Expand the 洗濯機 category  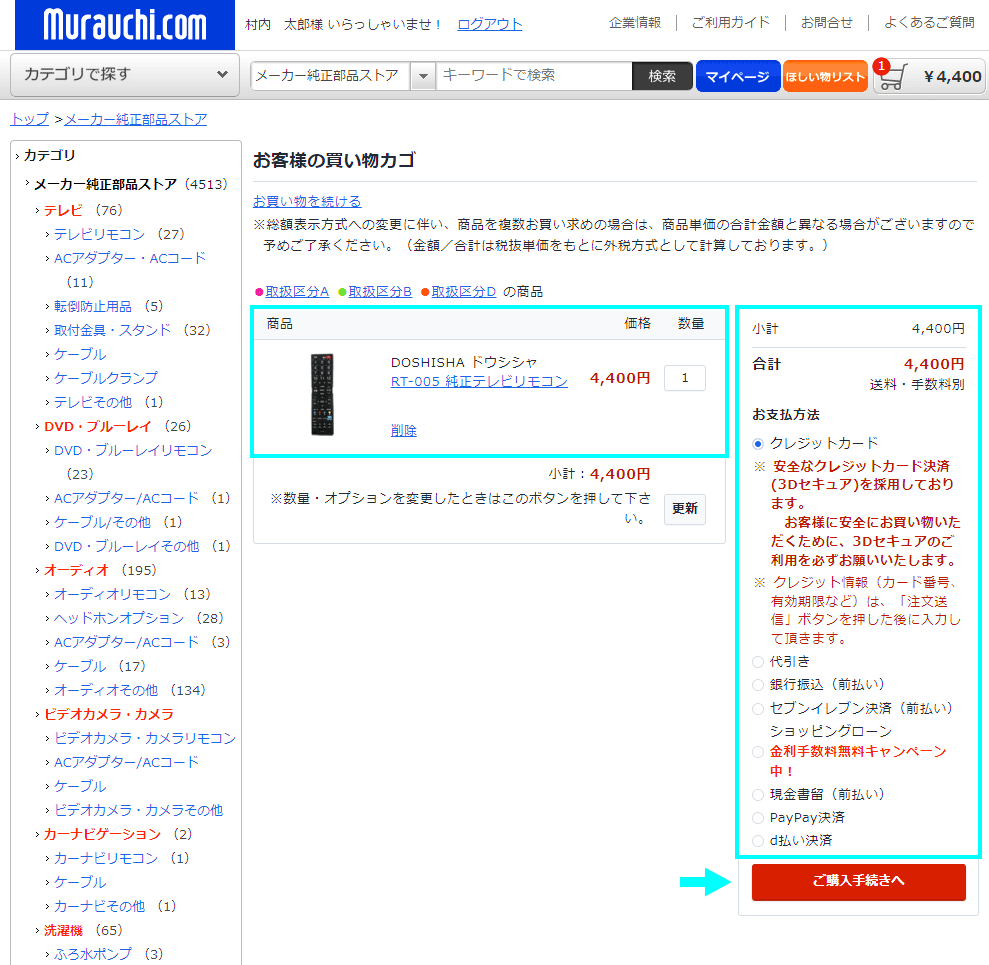click(x=63, y=930)
